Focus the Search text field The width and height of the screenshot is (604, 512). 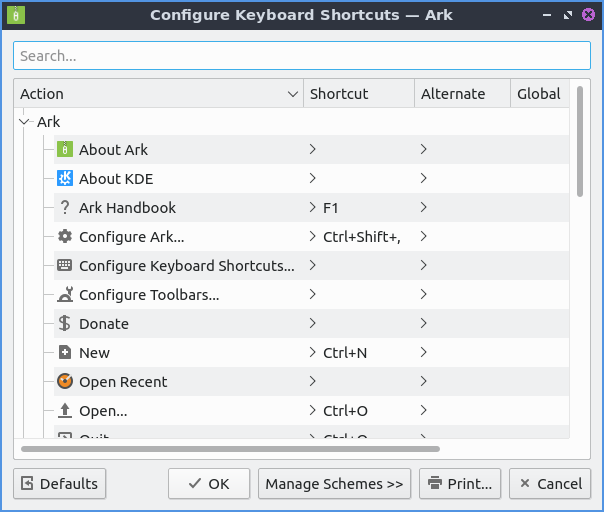tap(301, 56)
